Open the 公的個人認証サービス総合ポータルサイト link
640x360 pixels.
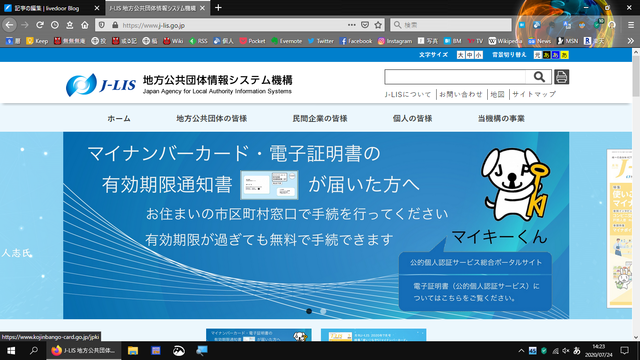[476, 262]
